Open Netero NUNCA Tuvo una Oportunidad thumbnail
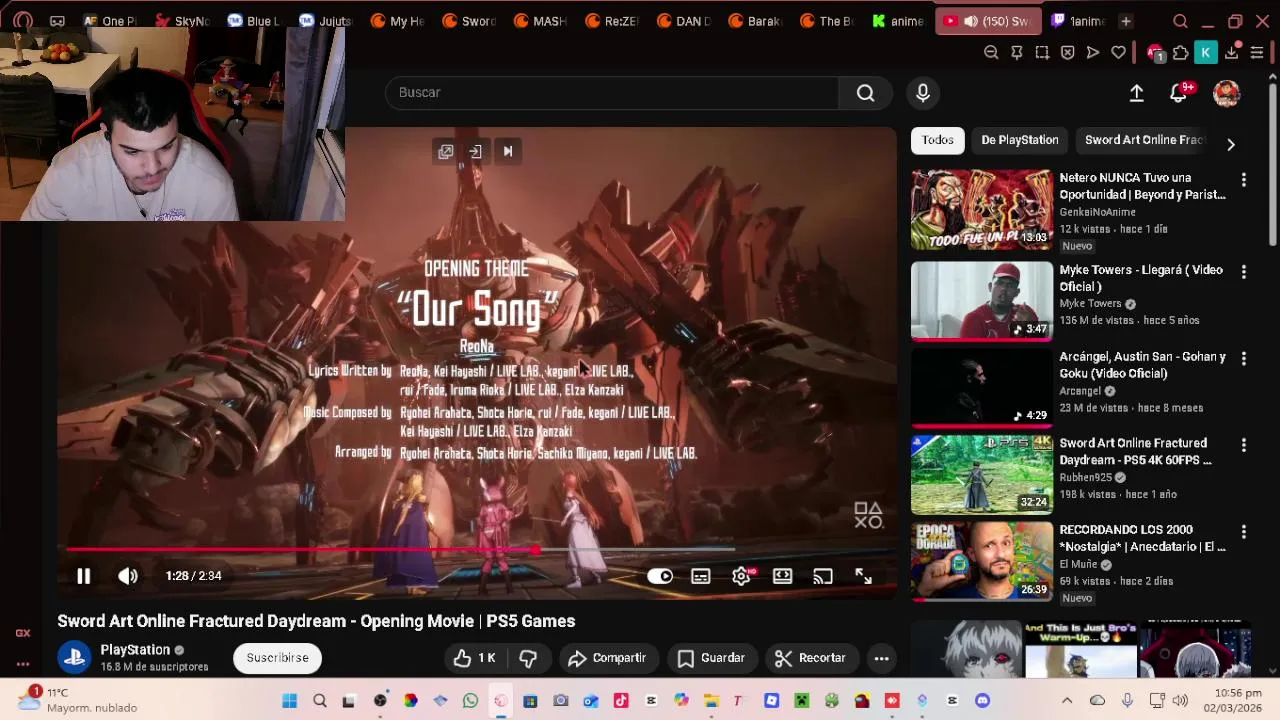Image resolution: width=1280 pixels, height=720 pixels. pos(982,209)
